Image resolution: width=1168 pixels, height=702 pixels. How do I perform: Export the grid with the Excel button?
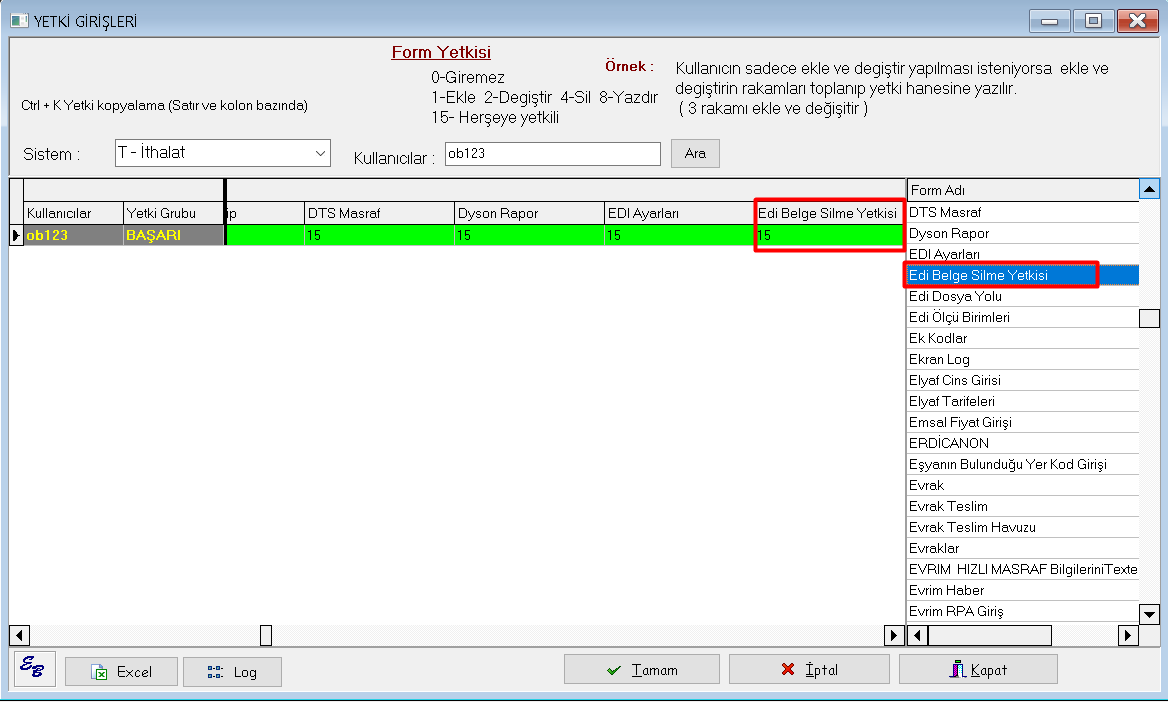(121, 671)
